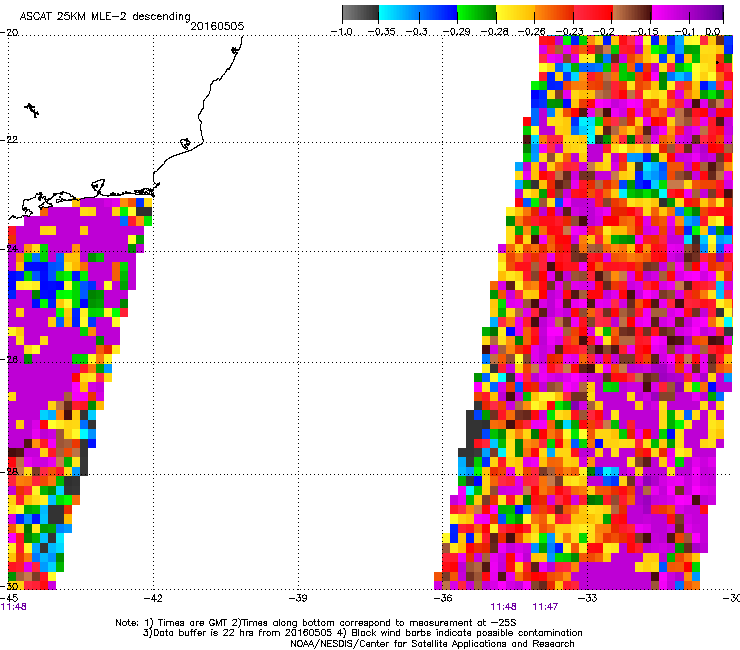Pick the red color bar segment

pos(593,13)
